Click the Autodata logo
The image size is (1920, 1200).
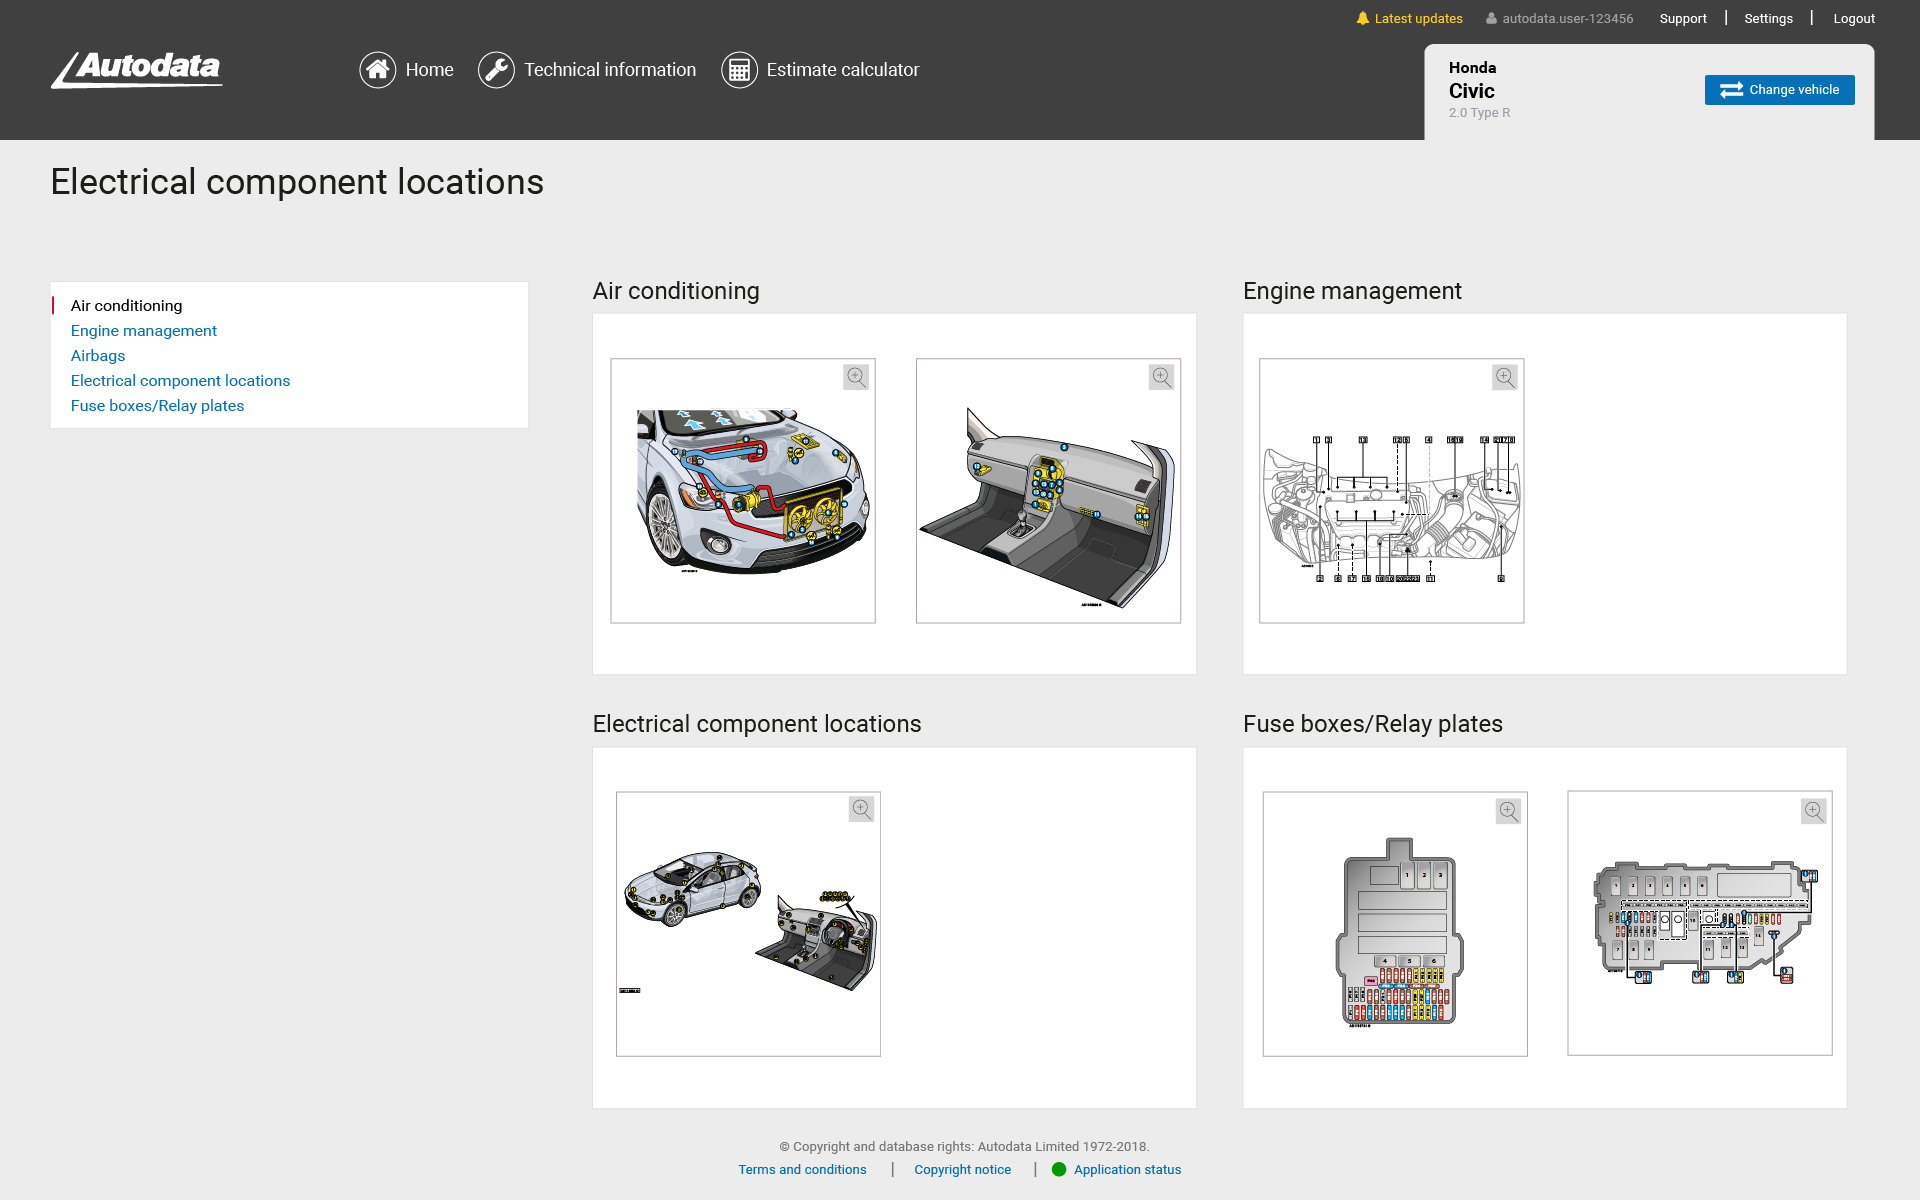[137, 70]
